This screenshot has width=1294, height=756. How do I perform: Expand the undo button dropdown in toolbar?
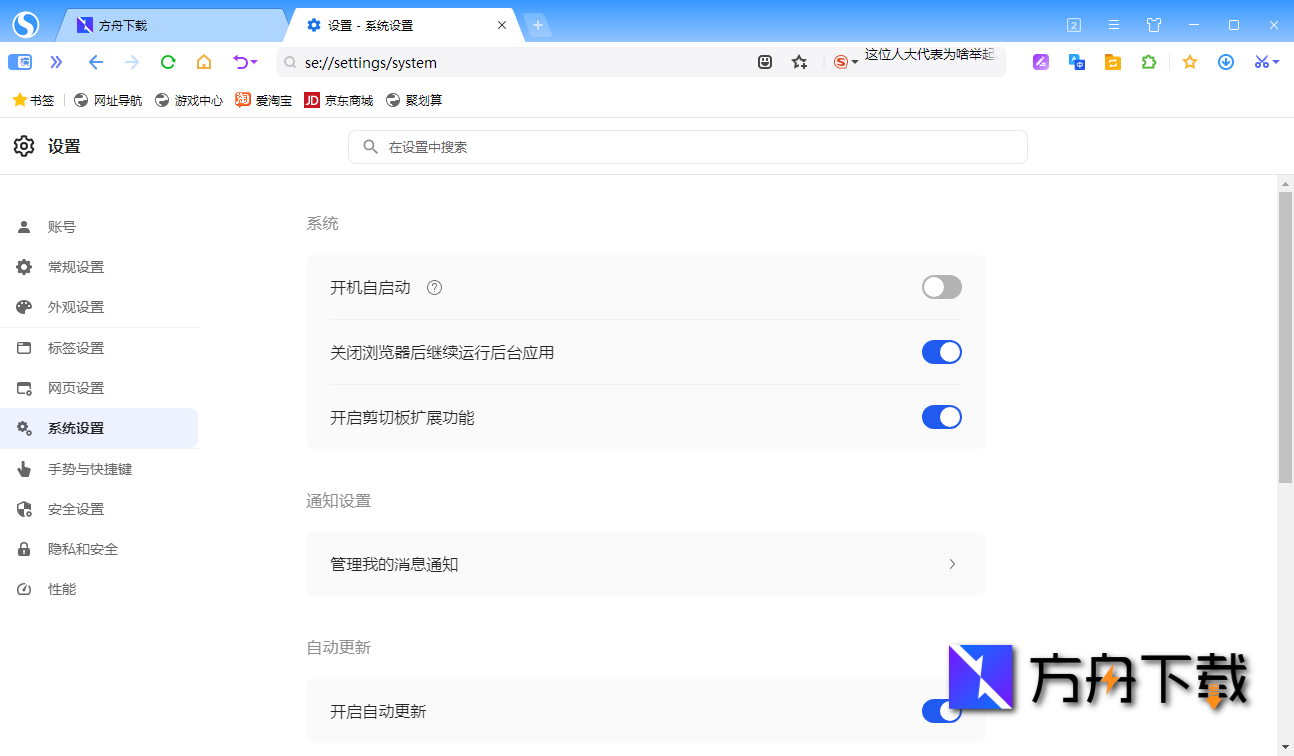(x=252, y=62)
